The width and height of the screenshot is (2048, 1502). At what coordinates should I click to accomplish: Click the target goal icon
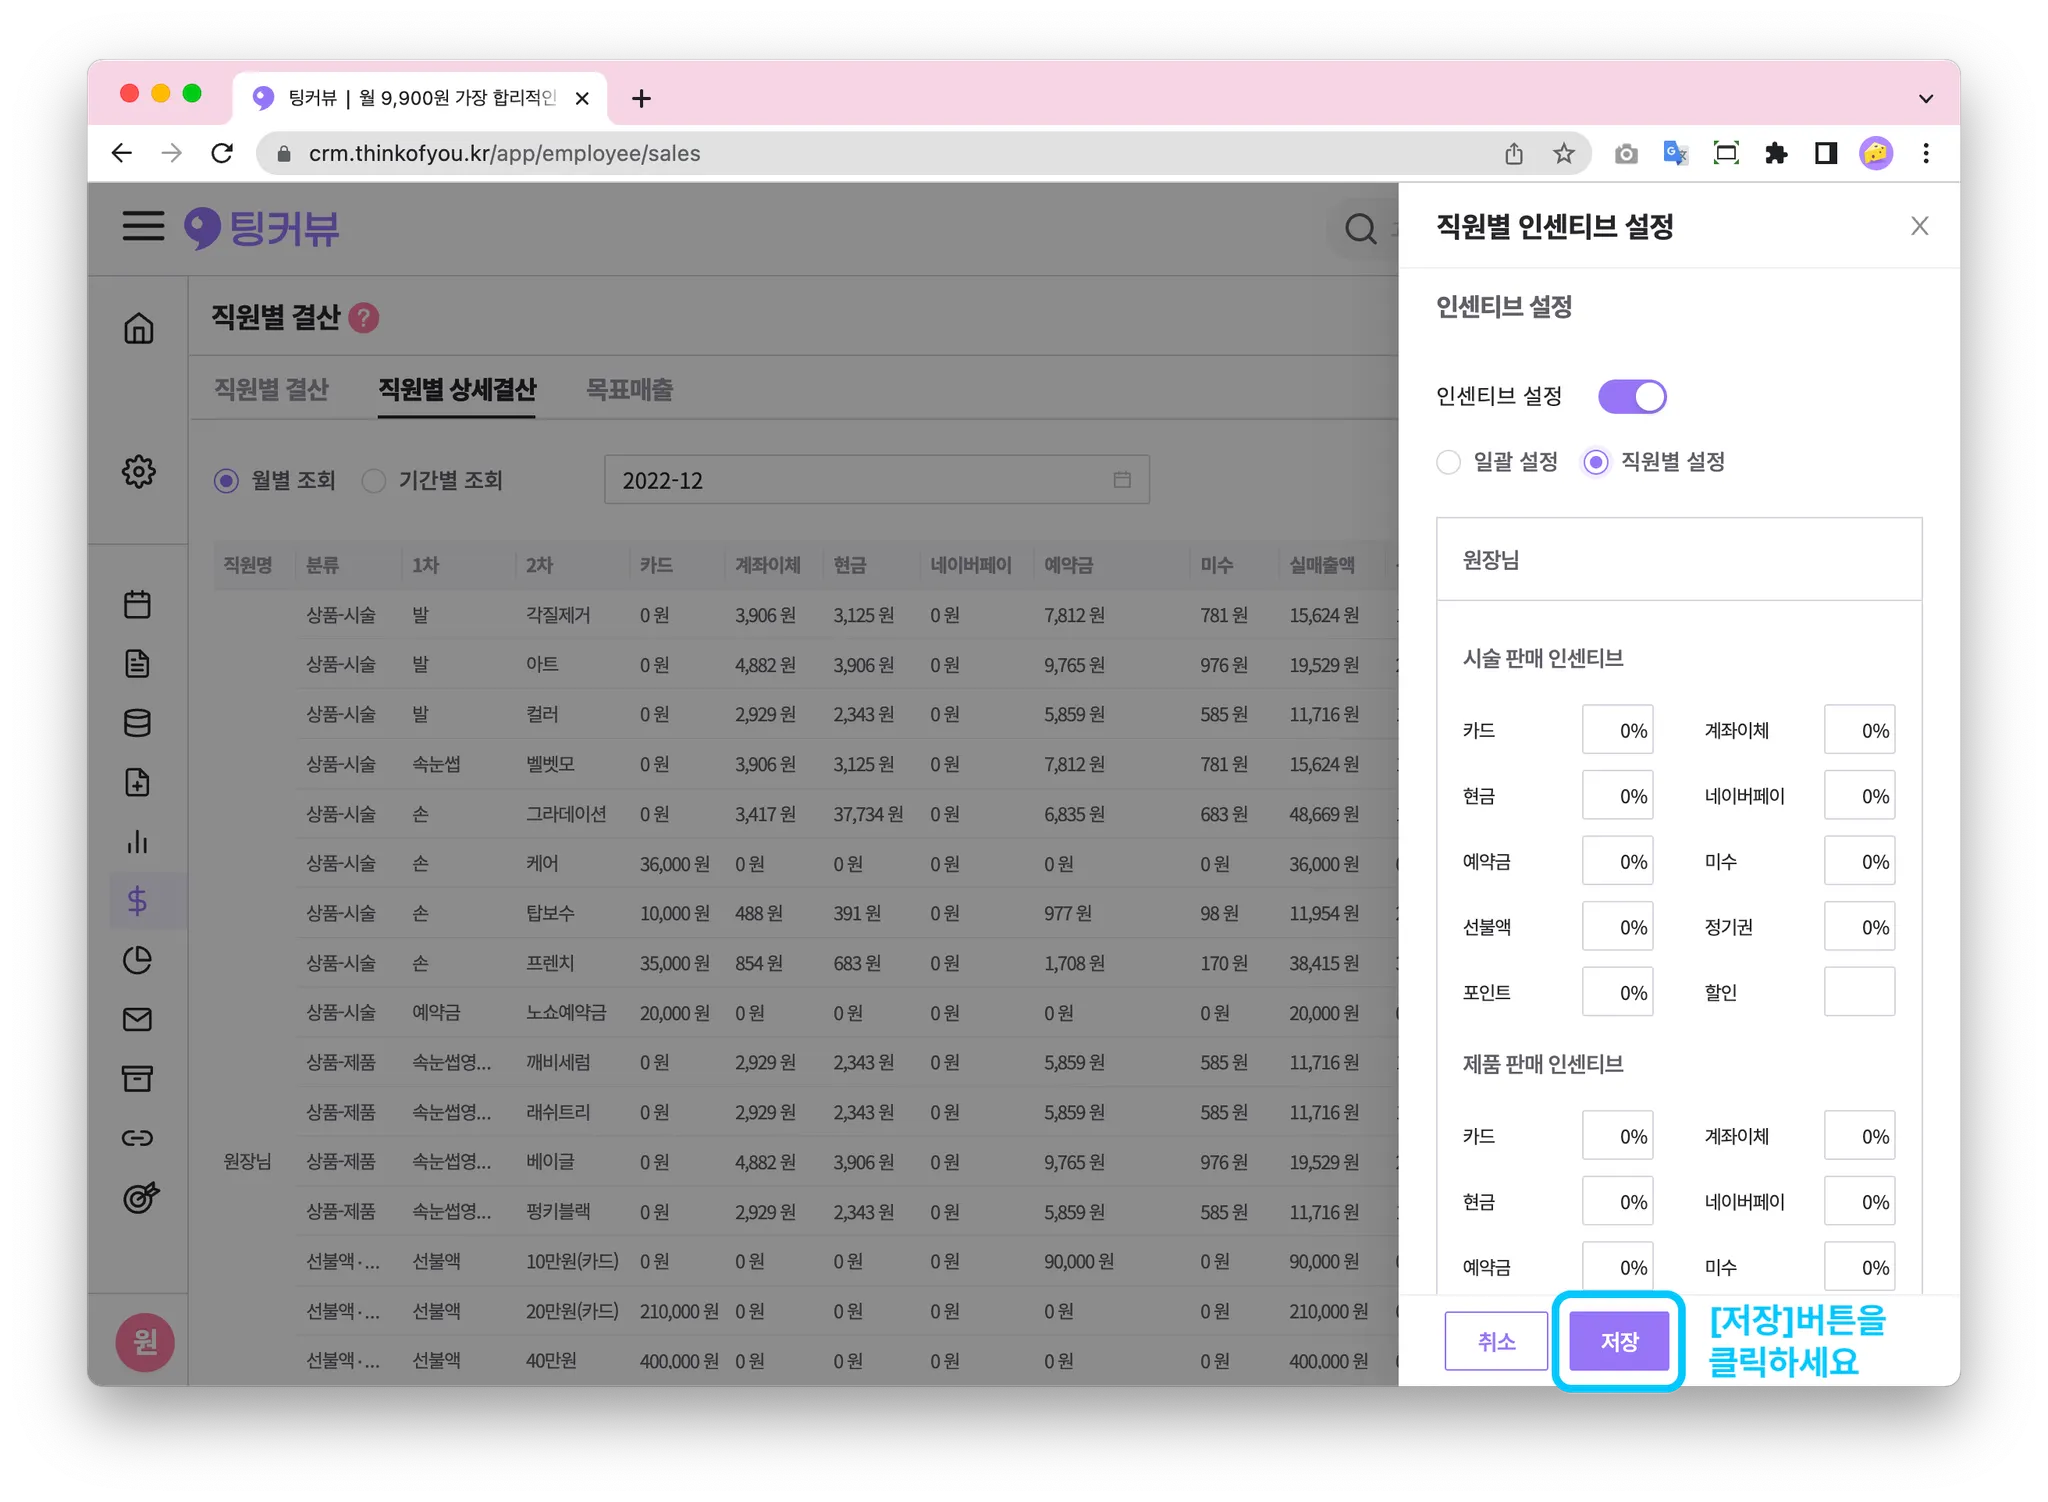point(140,1197)
